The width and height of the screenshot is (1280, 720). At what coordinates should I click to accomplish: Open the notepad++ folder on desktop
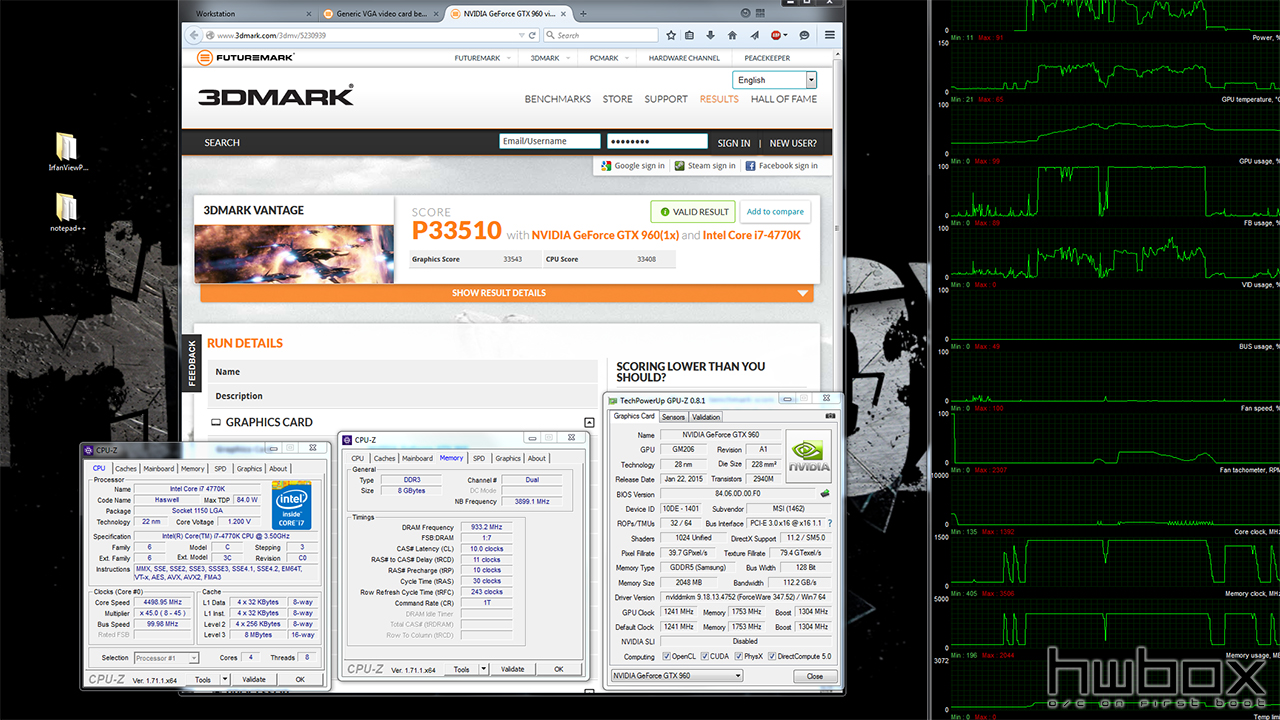68,212
